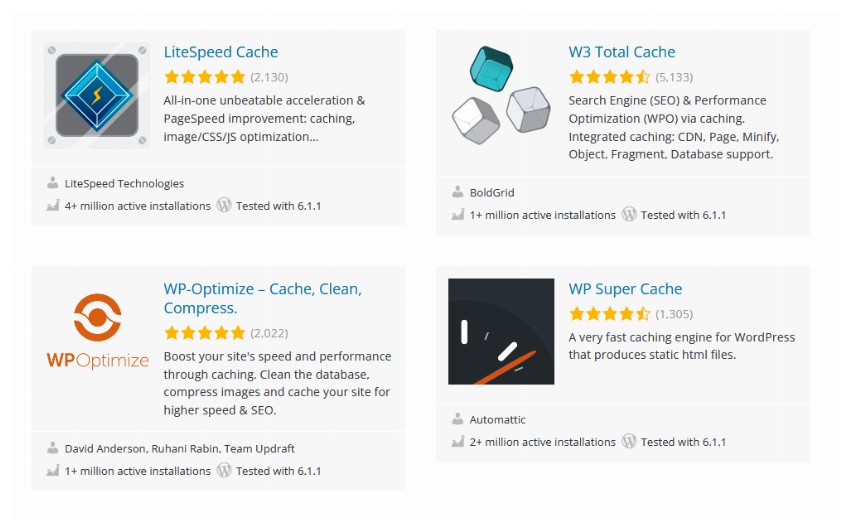Click the WordPress logo in WP-Optimize card footer
850x528 pixels.
pos(224,471)
